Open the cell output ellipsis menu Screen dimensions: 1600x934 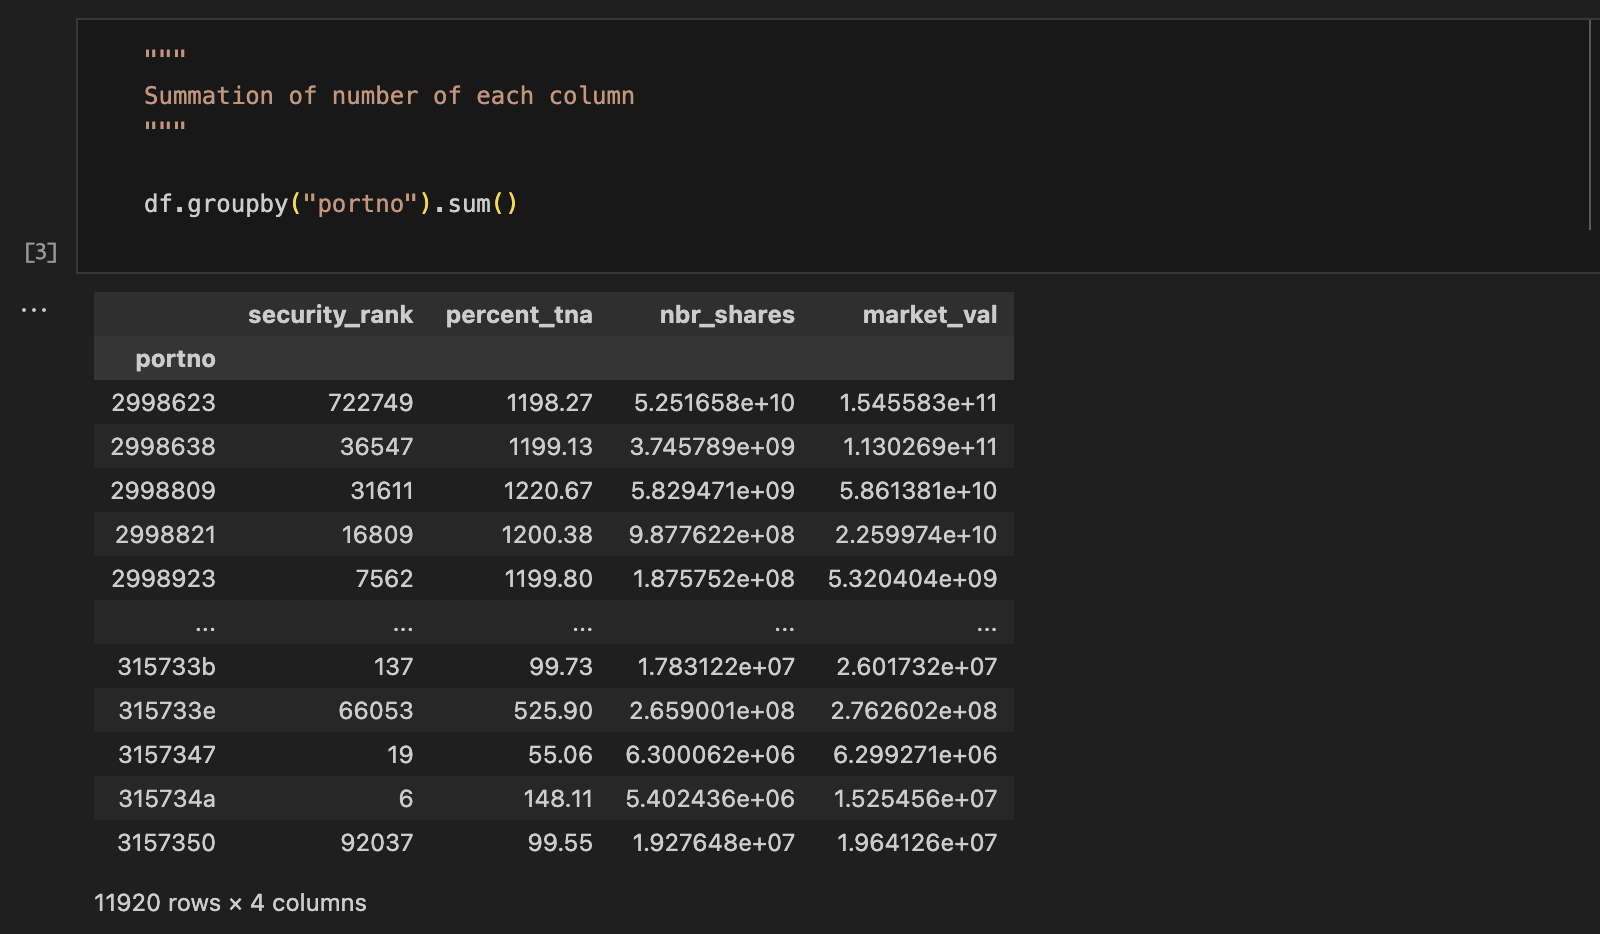coord(34,310)
